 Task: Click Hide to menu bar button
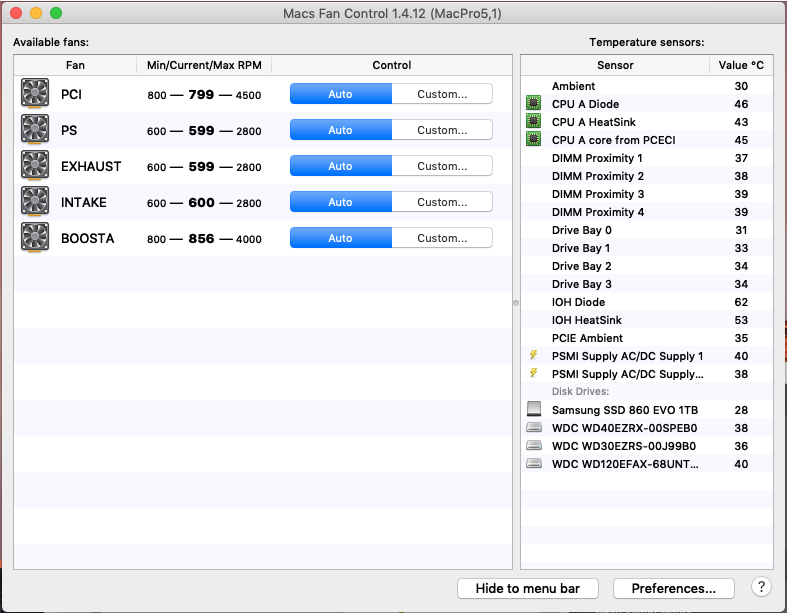[x=528, y=588]
